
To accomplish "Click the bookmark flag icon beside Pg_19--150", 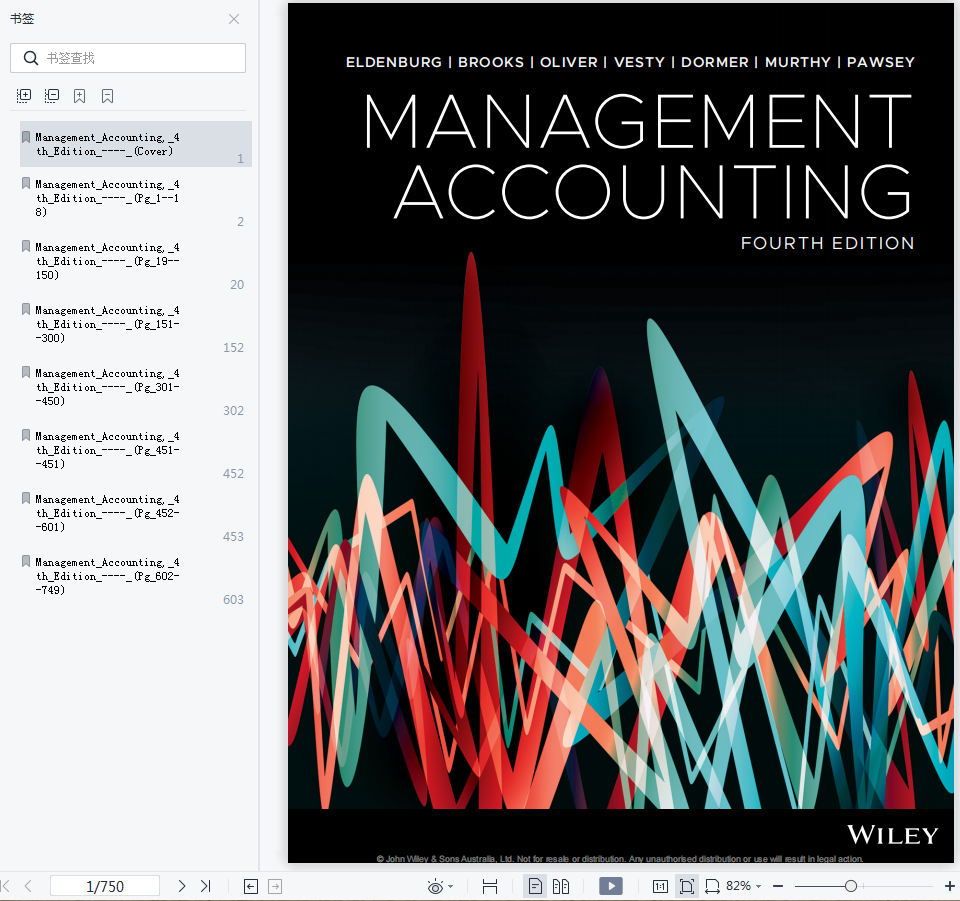I will click(26, 246).
